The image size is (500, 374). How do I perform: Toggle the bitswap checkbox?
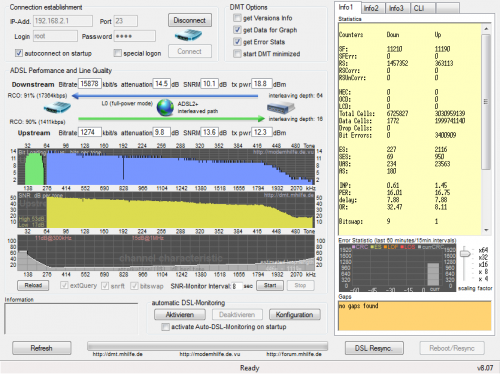coord(134,286)
